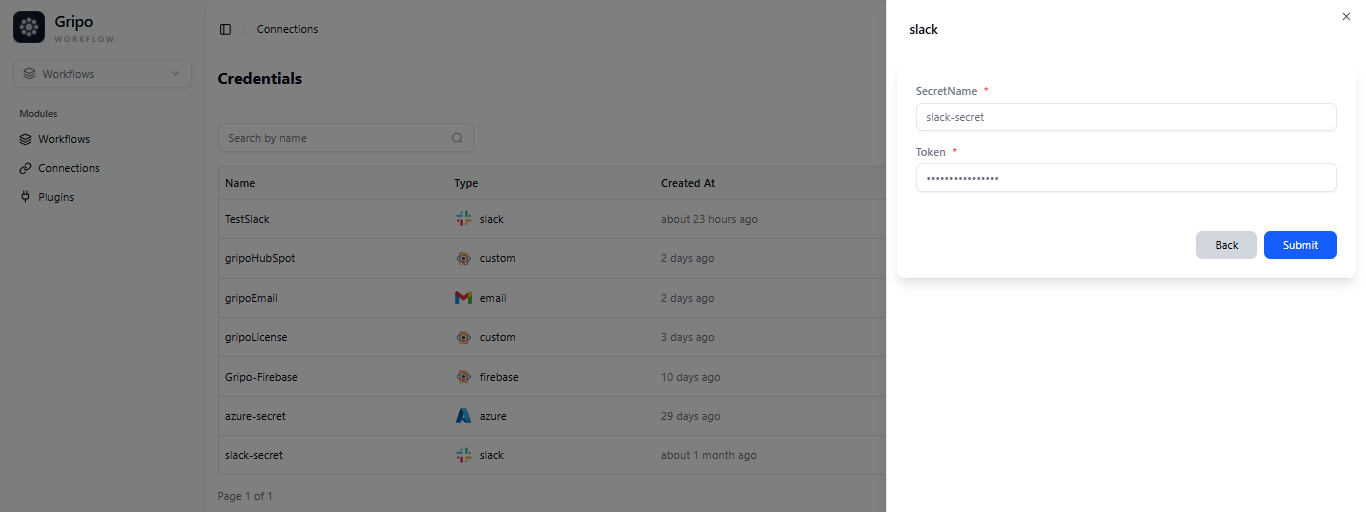Click the custom icon in gripoLicense row
Image resolution: width=1366 pixels, height=512 pixels.
[463, 337]
